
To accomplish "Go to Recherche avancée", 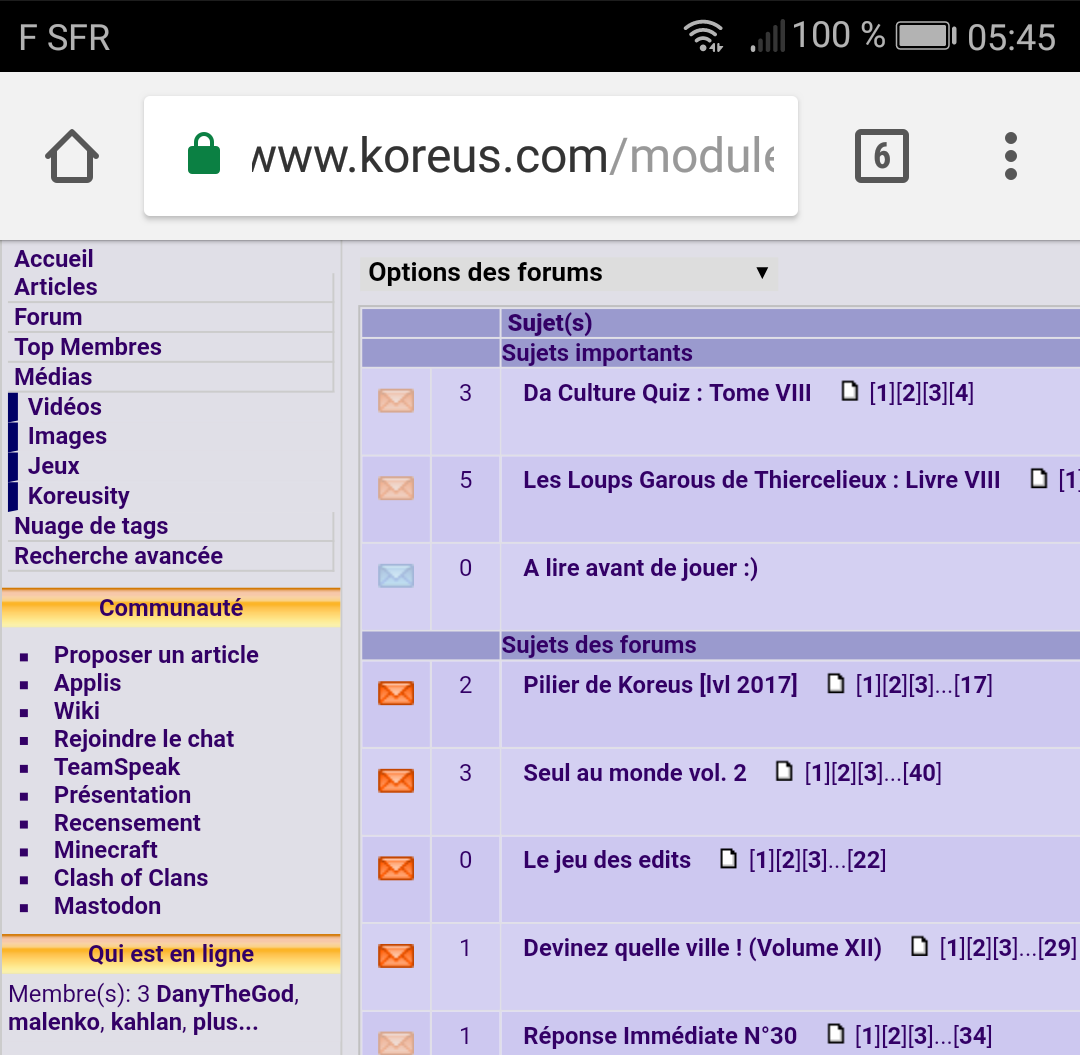I will [118, 556].
